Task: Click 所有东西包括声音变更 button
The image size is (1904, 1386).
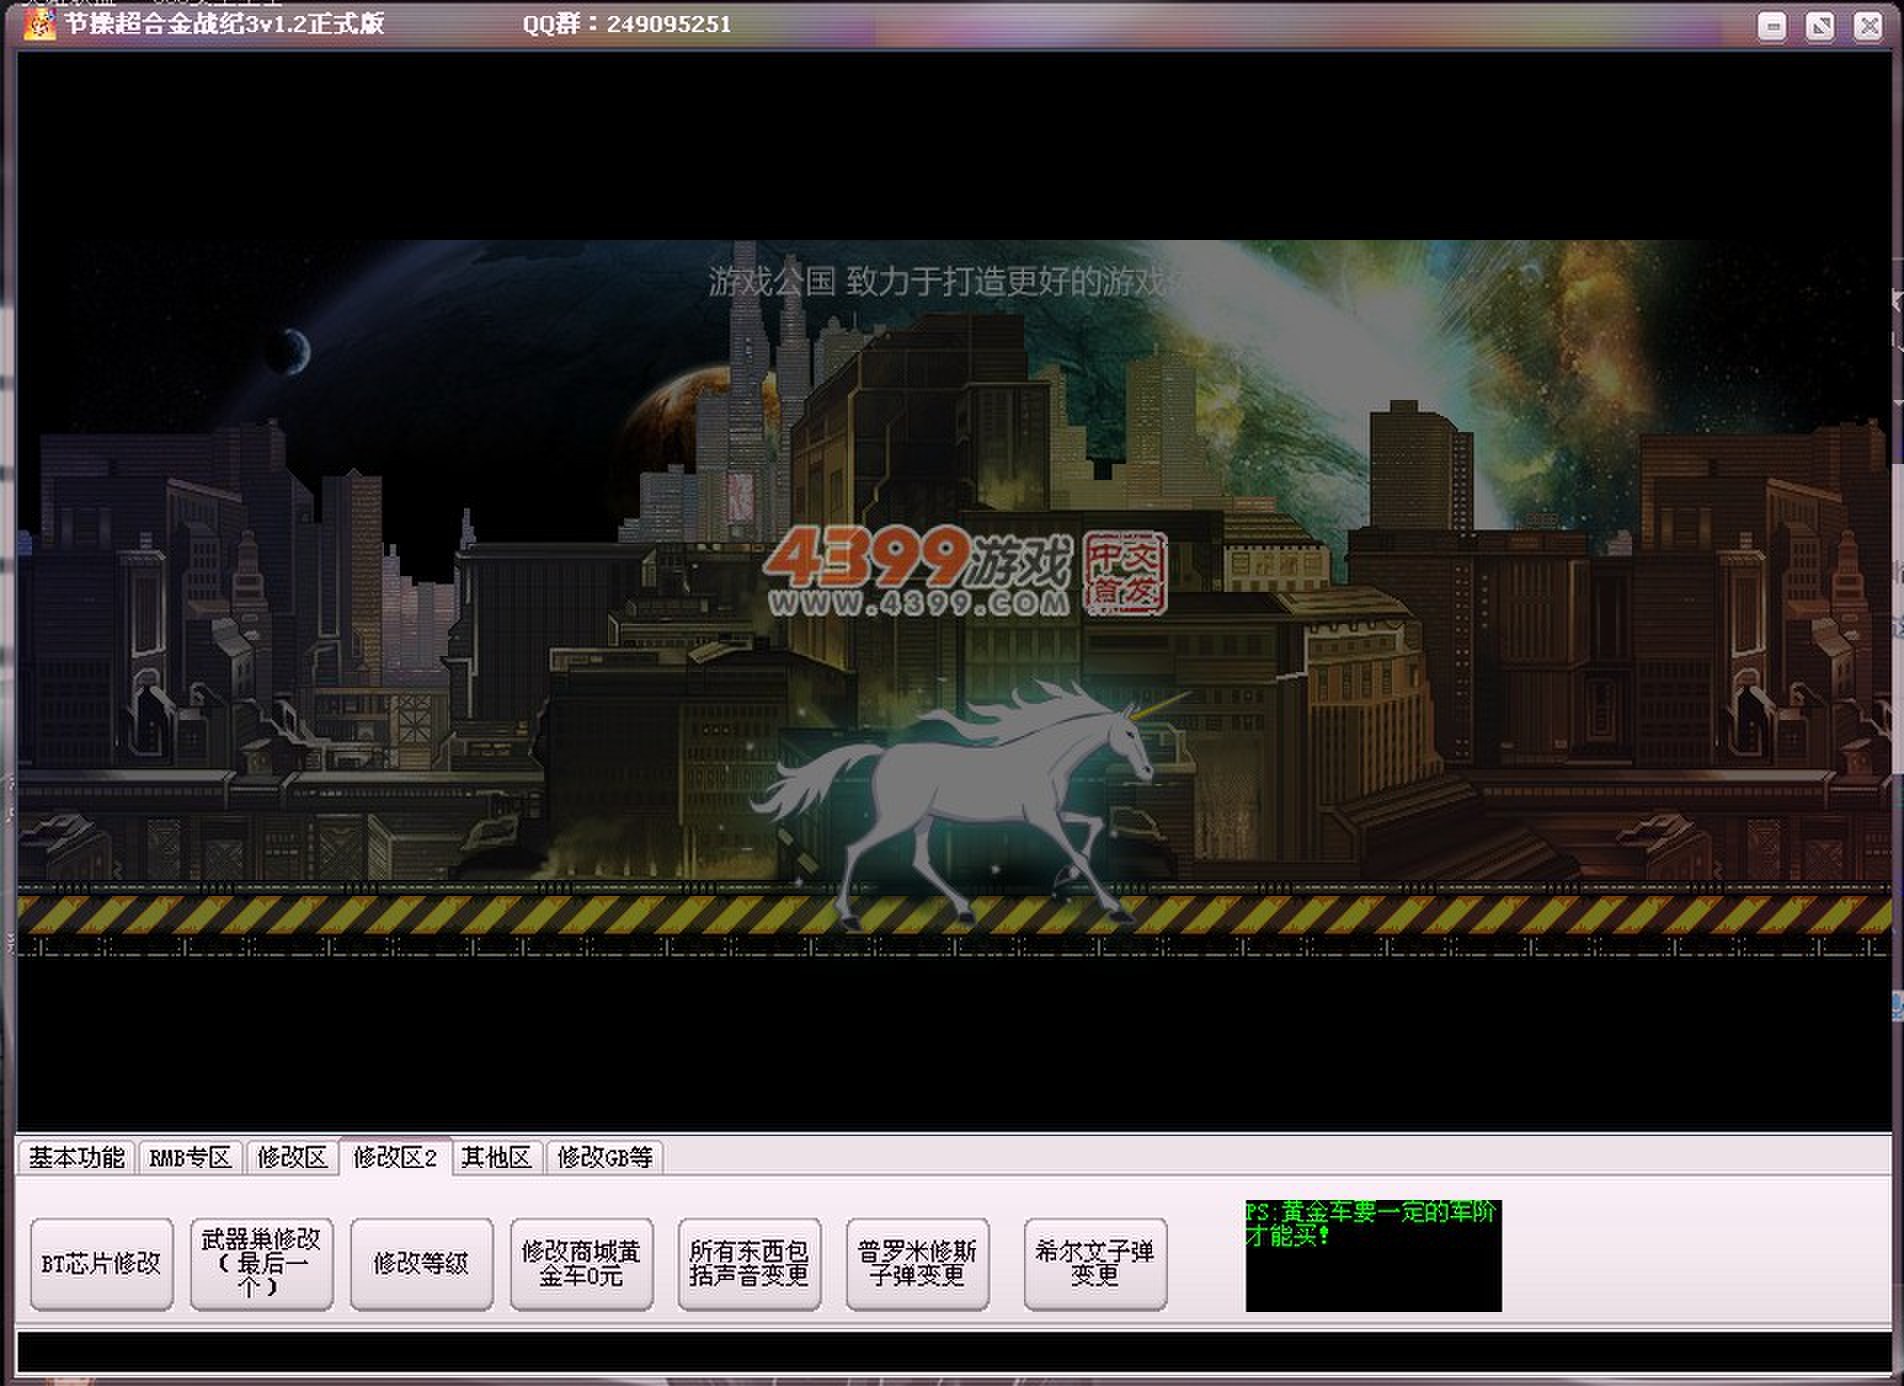Action: tap(749, 1263)
